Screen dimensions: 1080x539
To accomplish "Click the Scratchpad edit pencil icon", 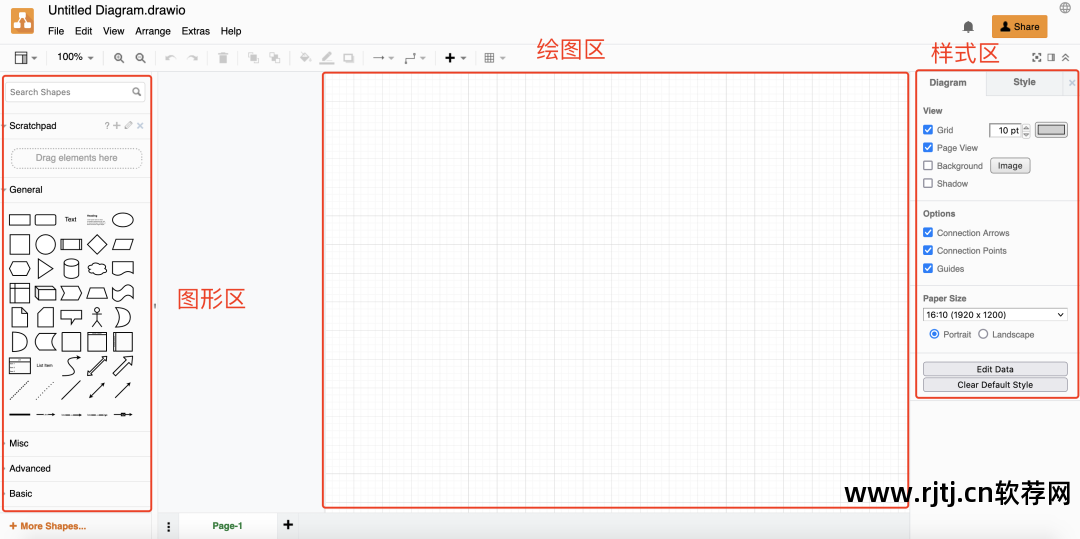I will pos(128,126).
